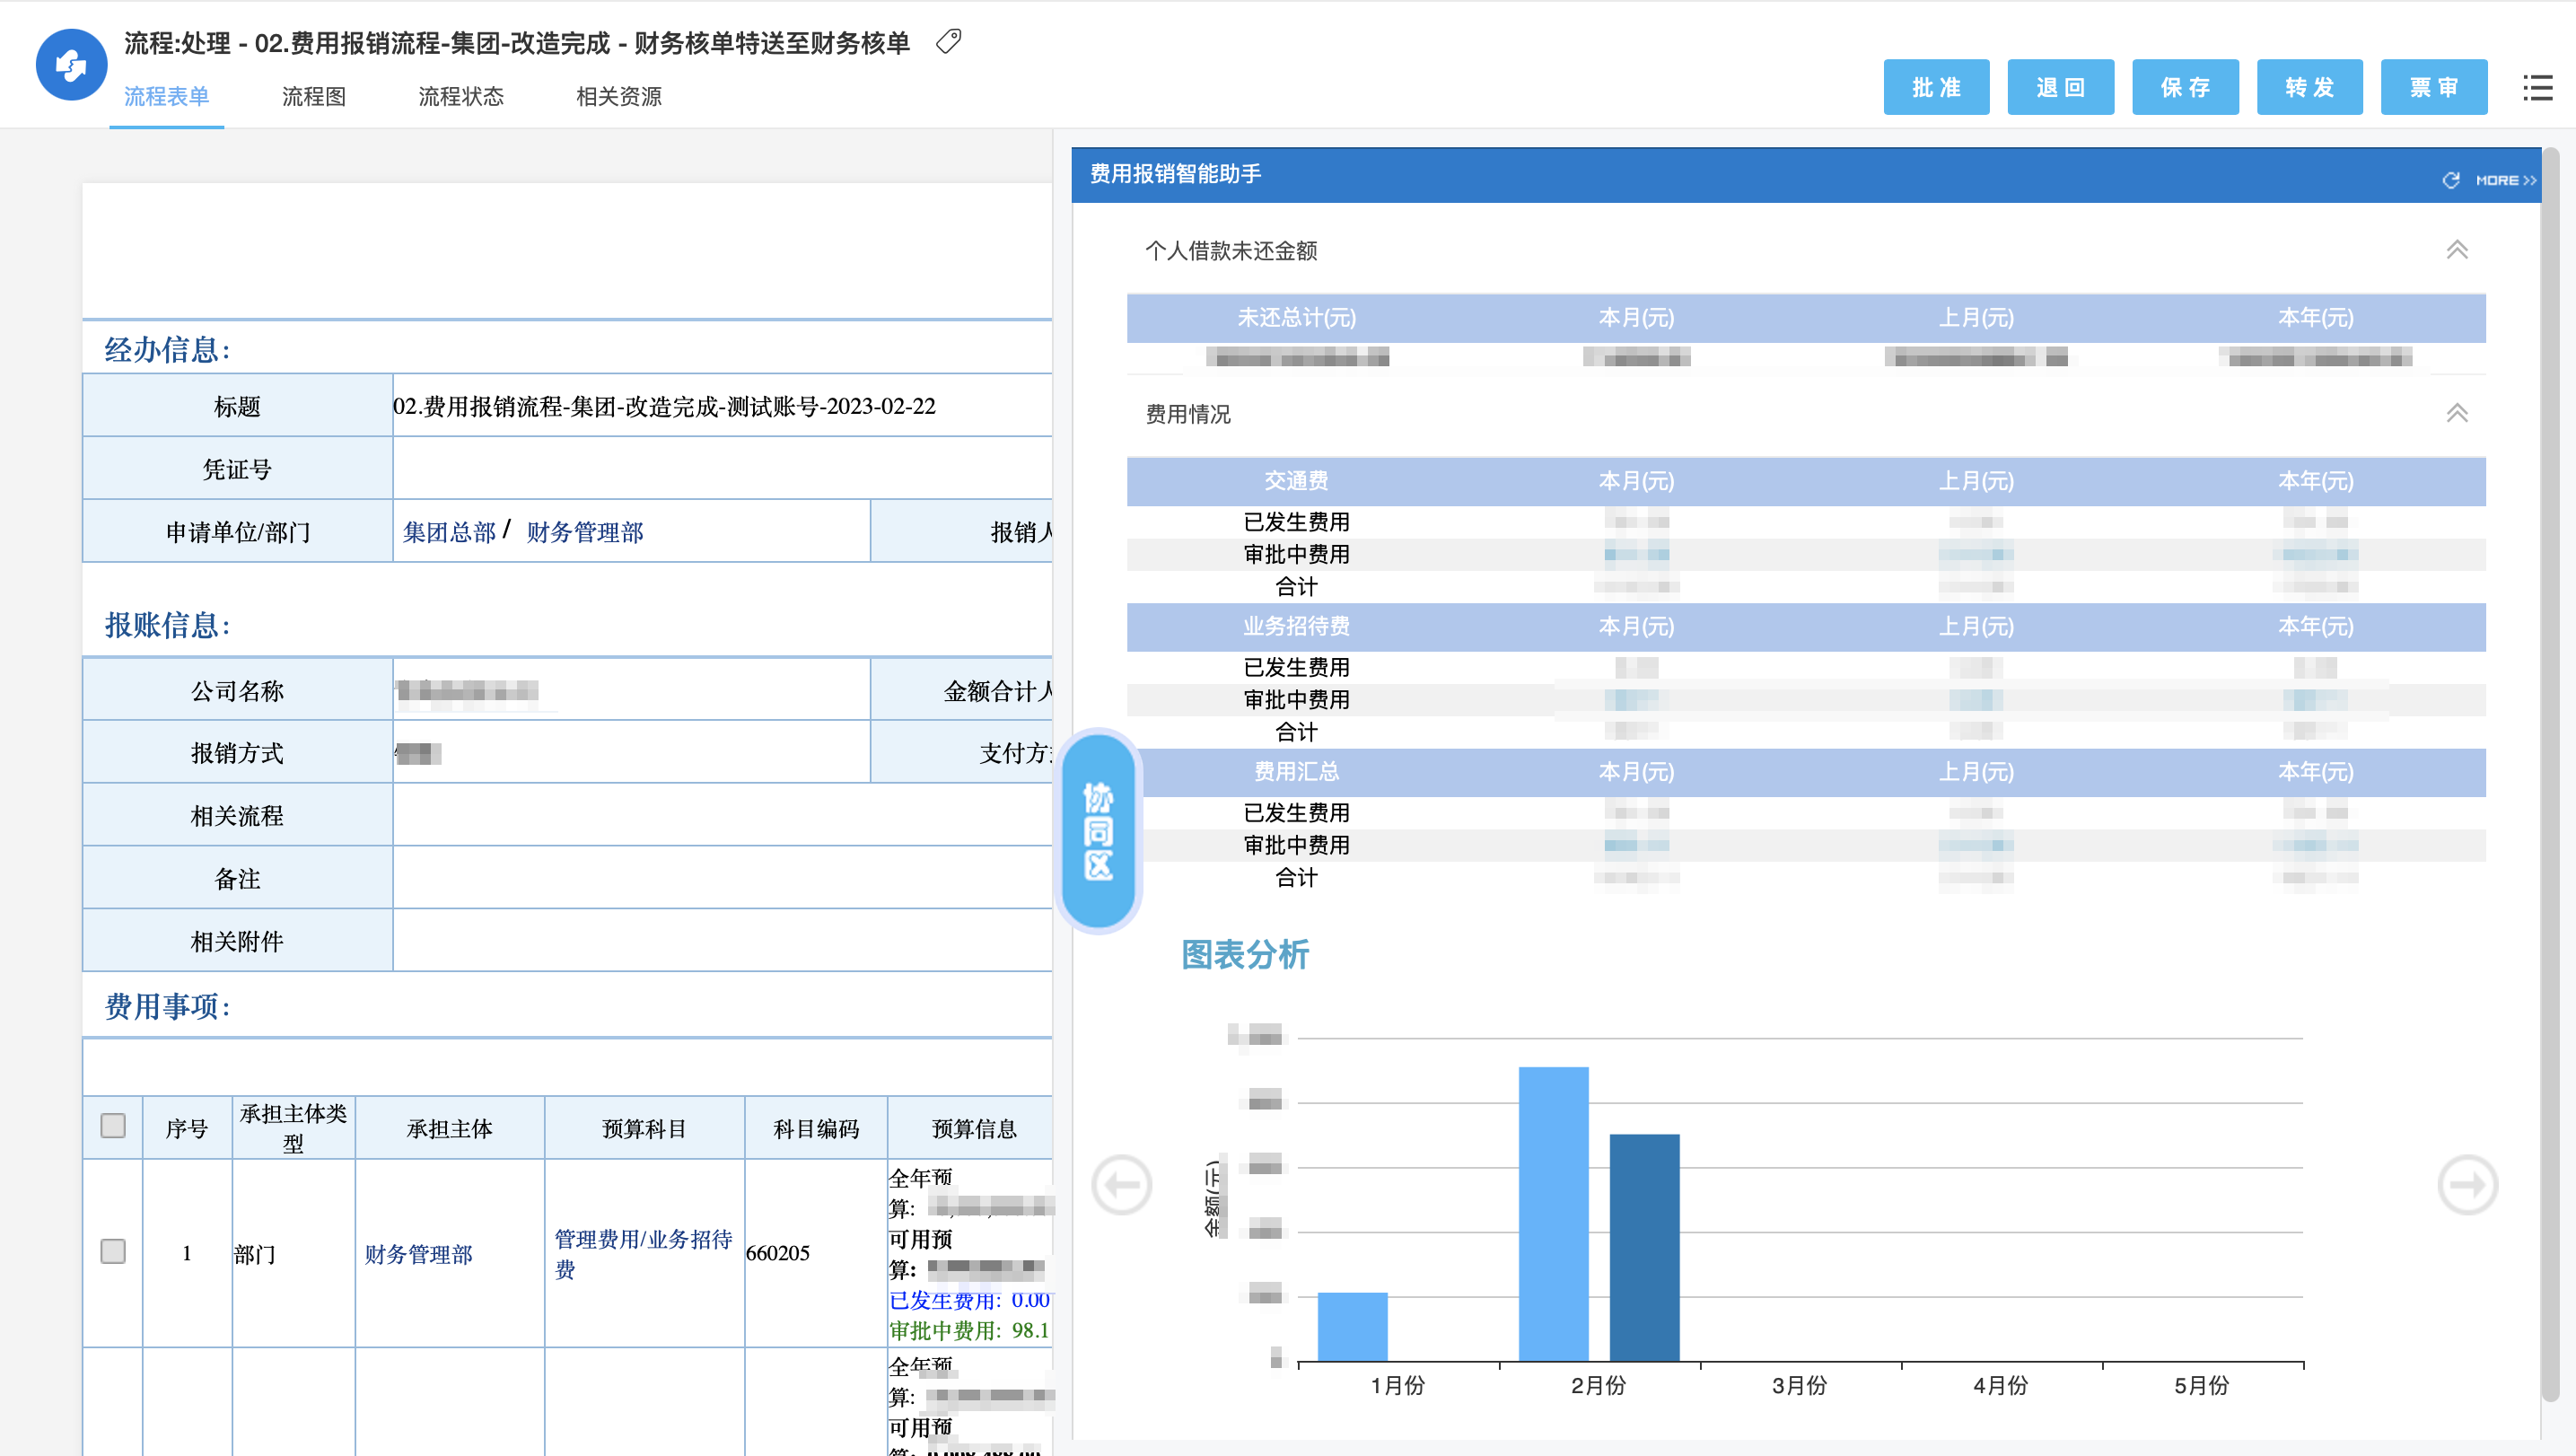Image resolution: width=2576 pixels, height=1456 pixels.
Task: Click the refresh icon in assistant header
Action: (2450, 180)
